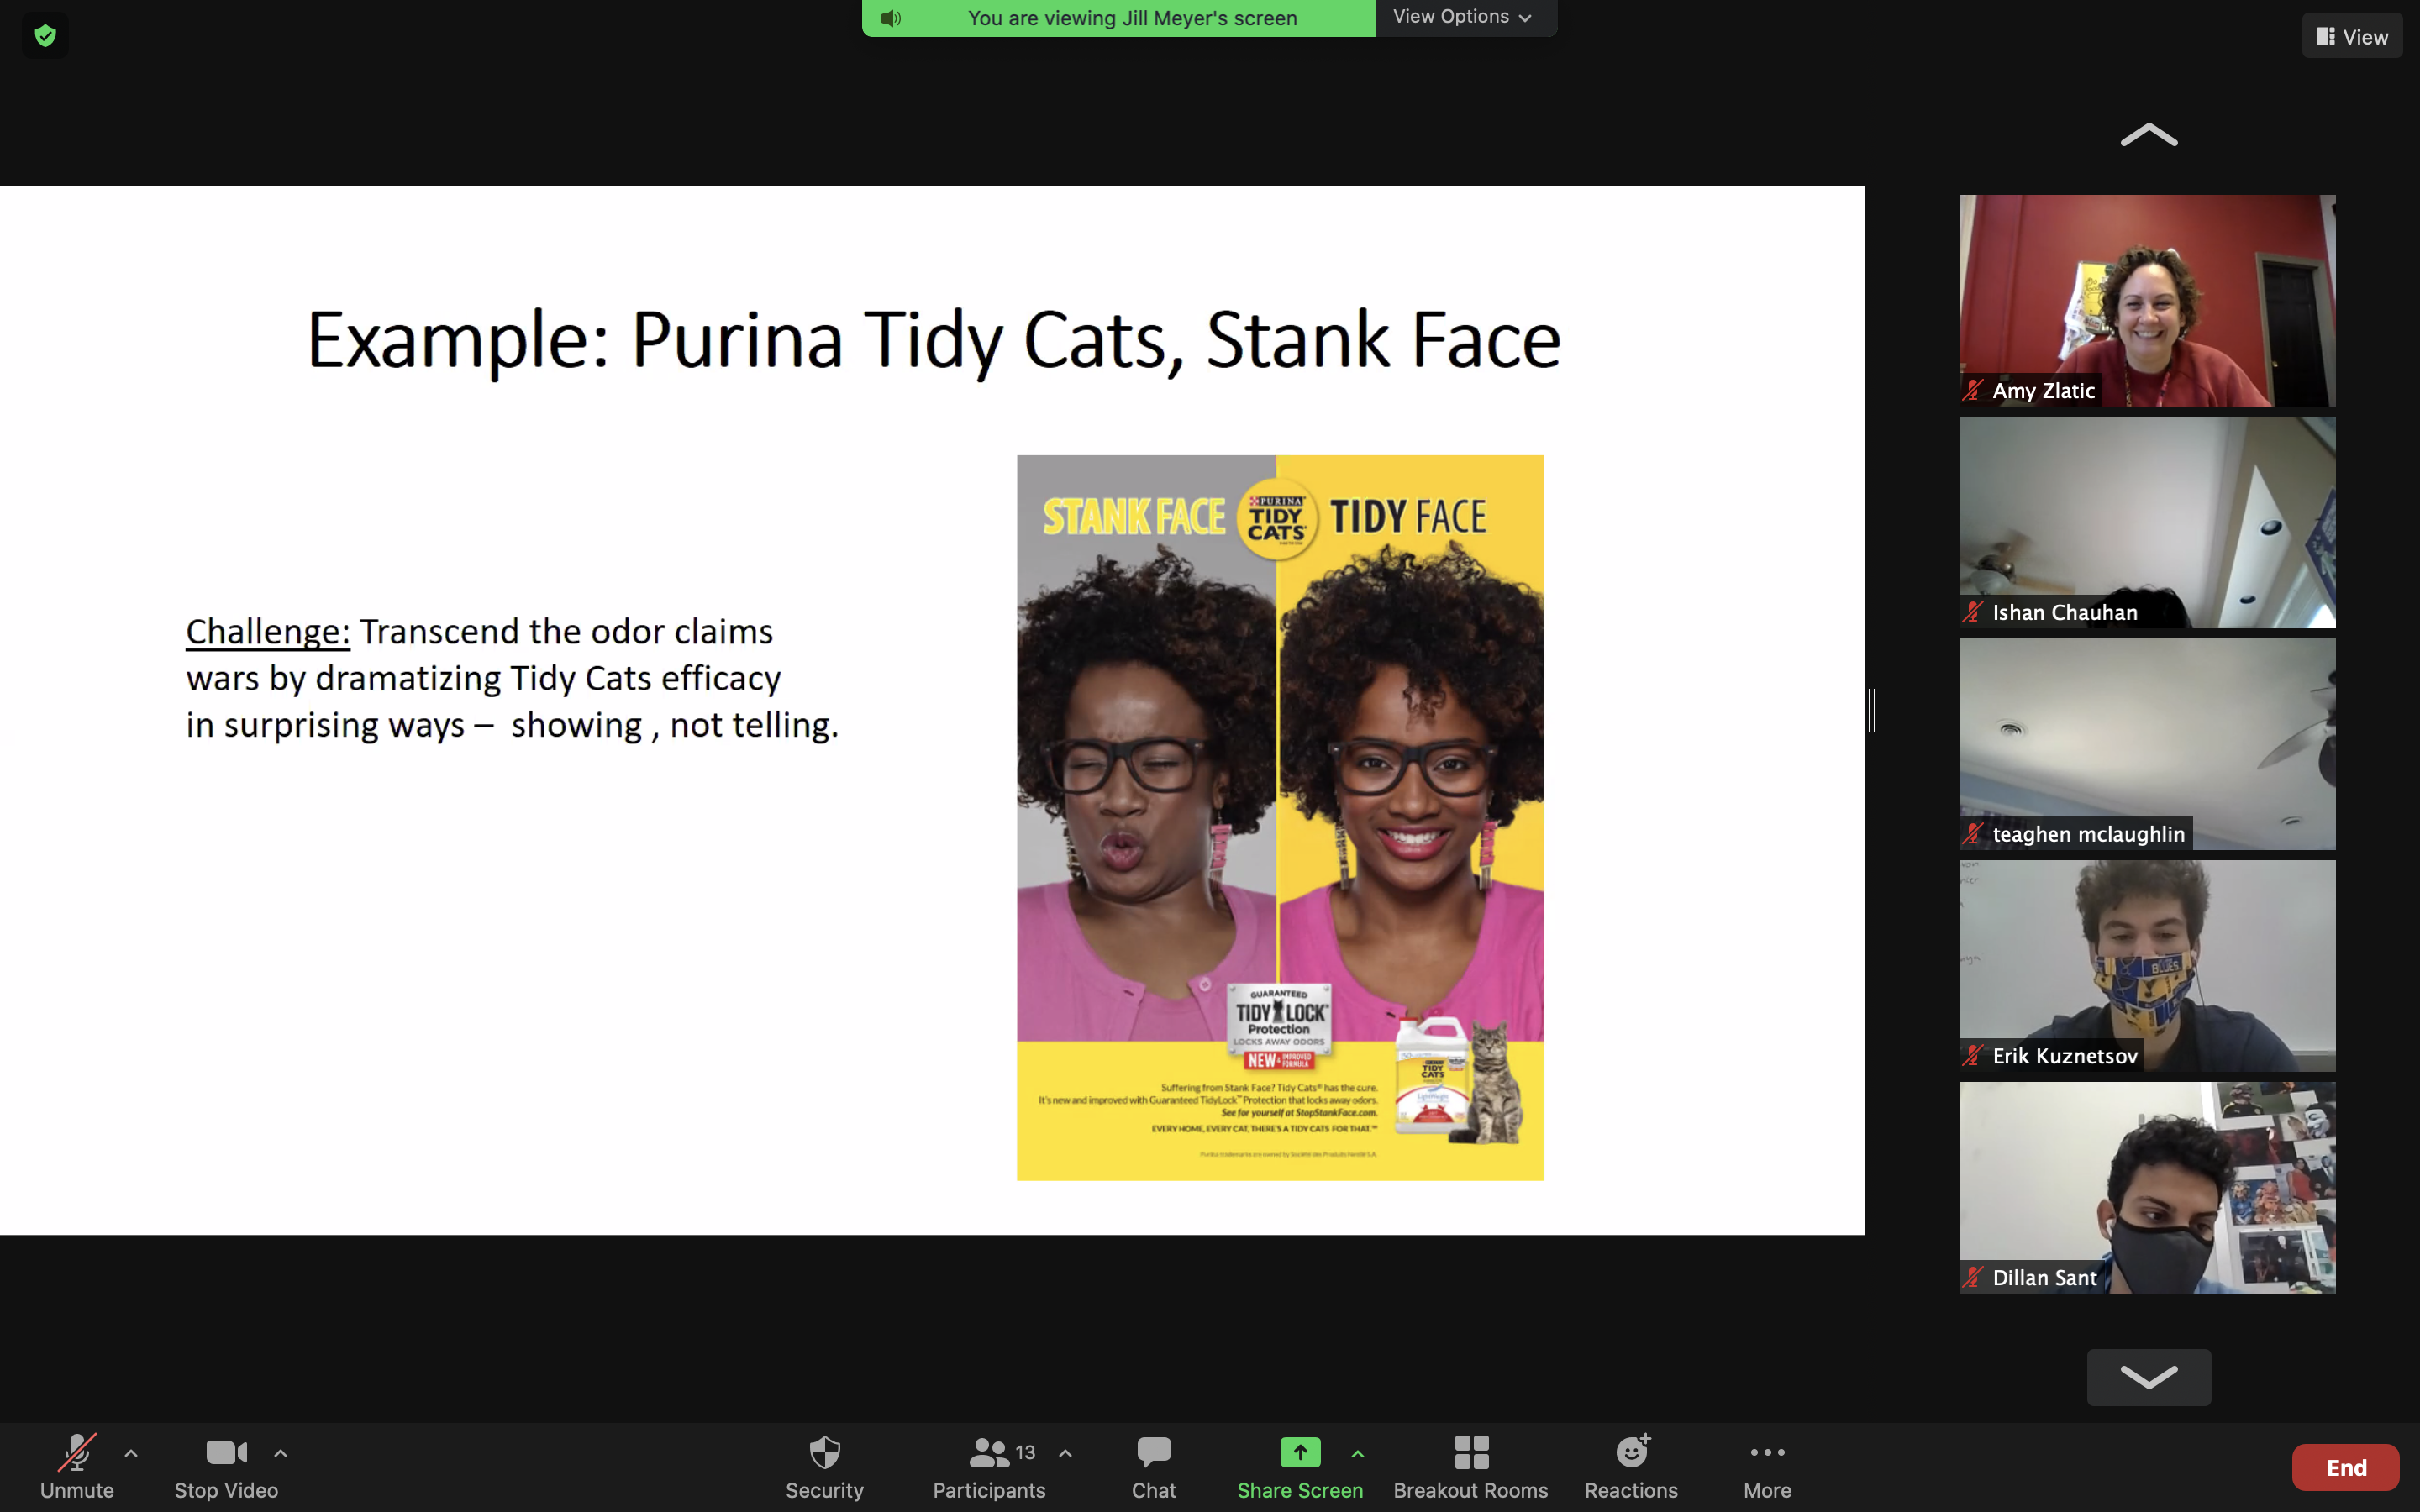Viewport: 2420px width, 1512px height.
Task: Open the More options menu
Action: 1767,1466
